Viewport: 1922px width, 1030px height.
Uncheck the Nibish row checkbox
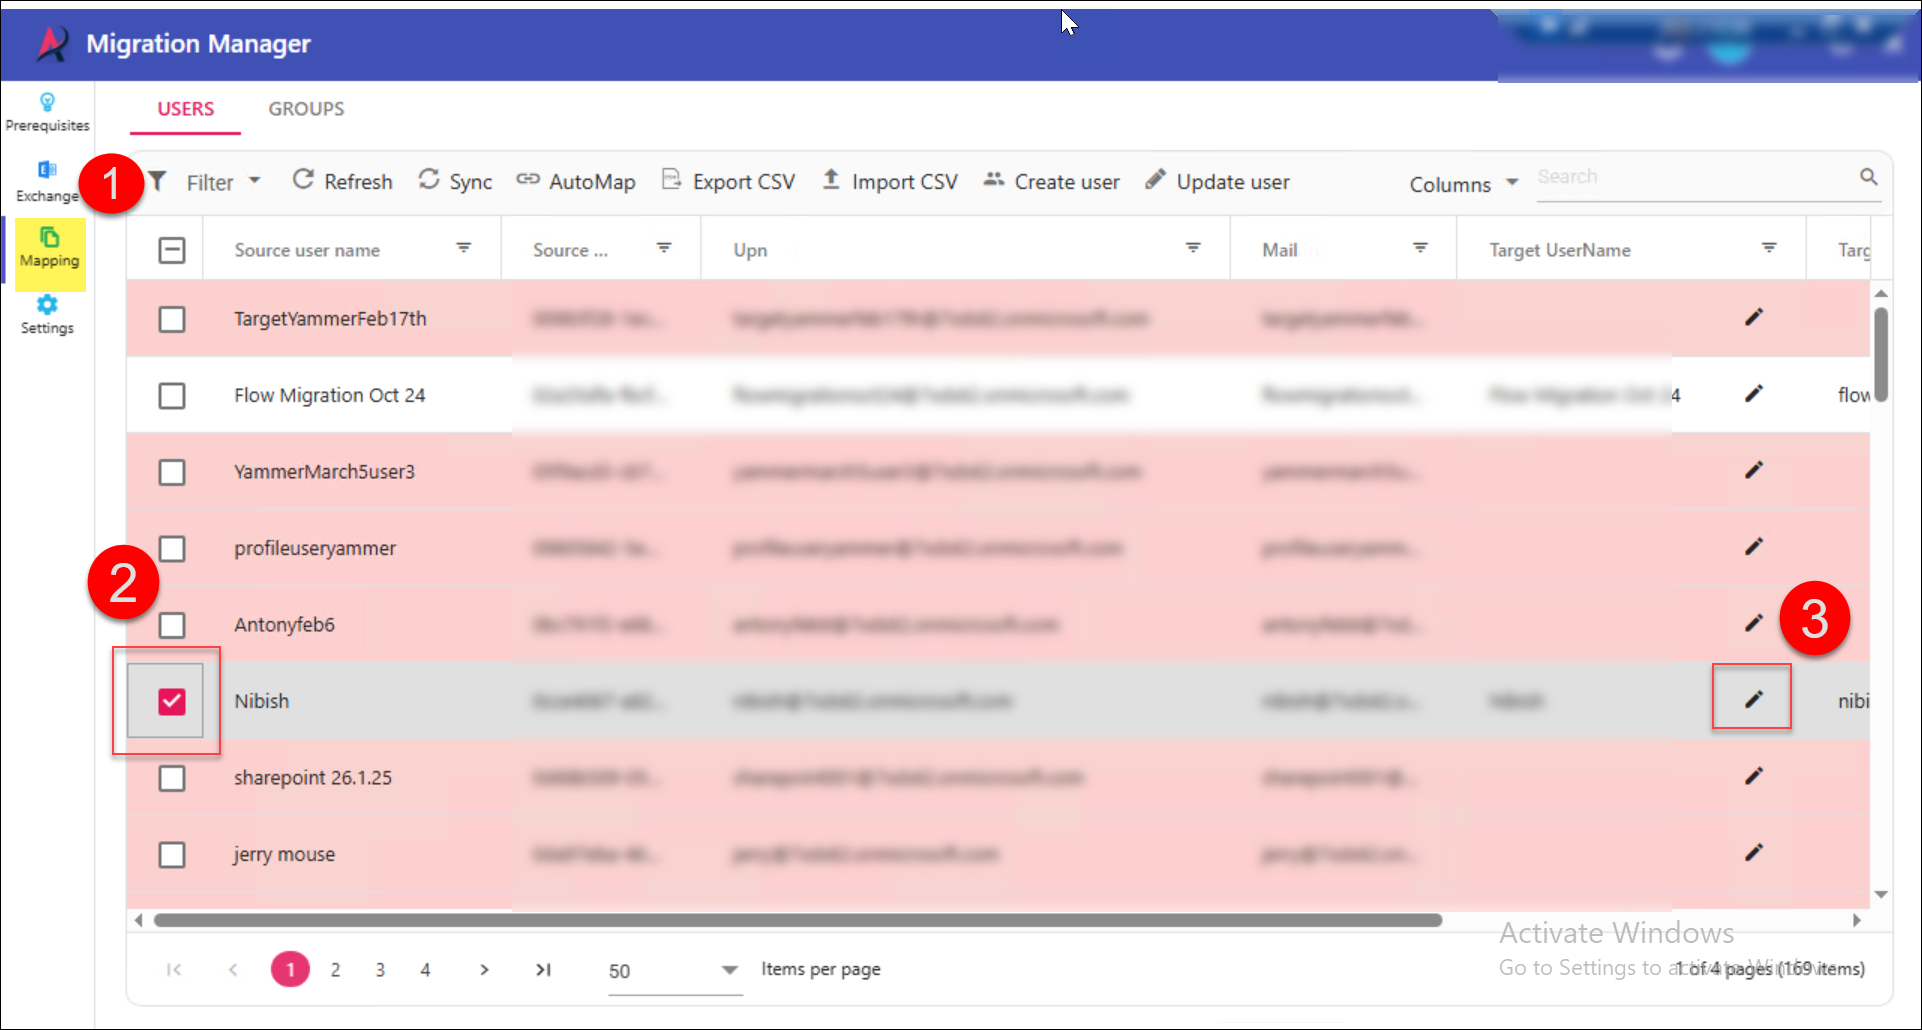click(172, 702)
